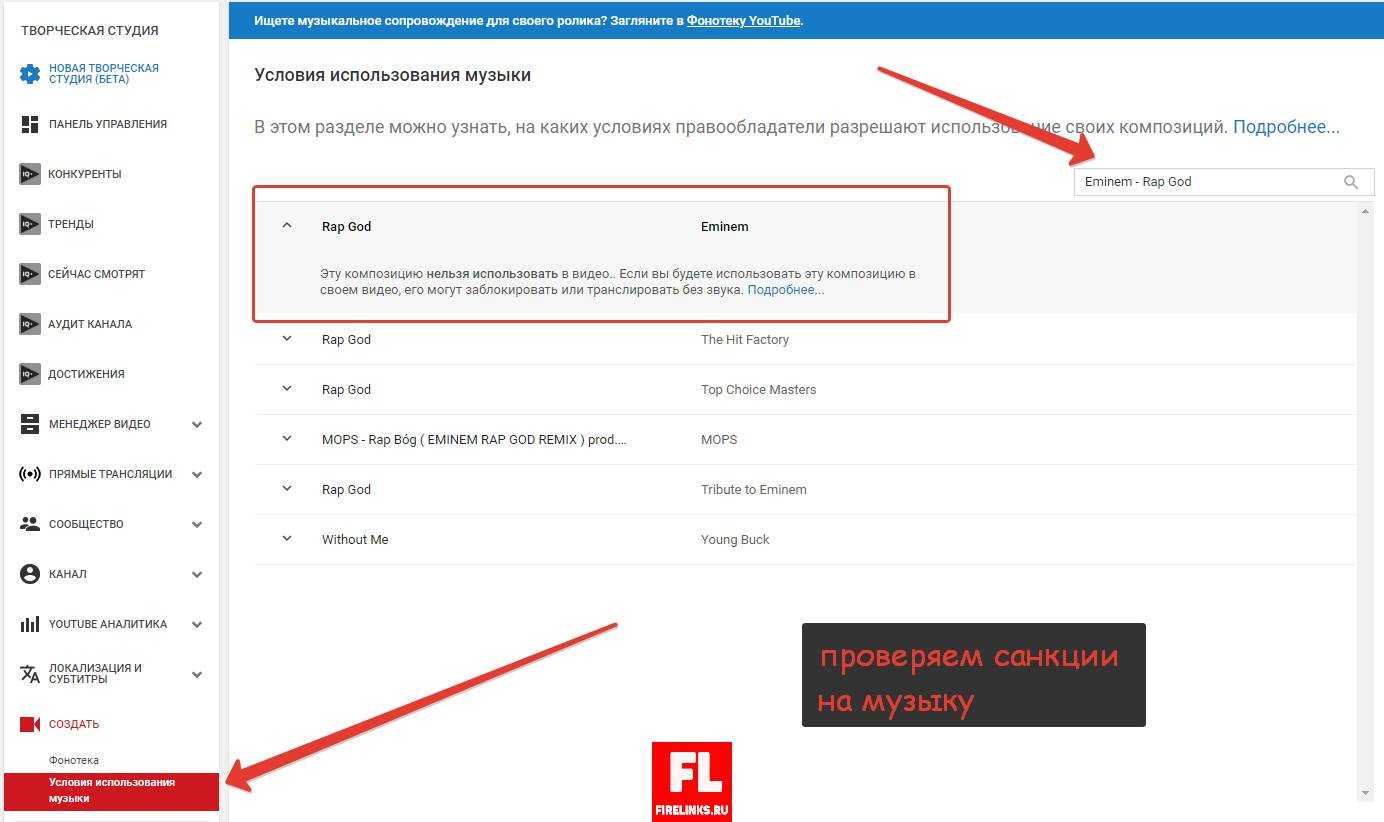The width and height of the screenshot is (1384, 822).
Task: Collapse the Rap God by Eminem row
Action: click(287, 226)
